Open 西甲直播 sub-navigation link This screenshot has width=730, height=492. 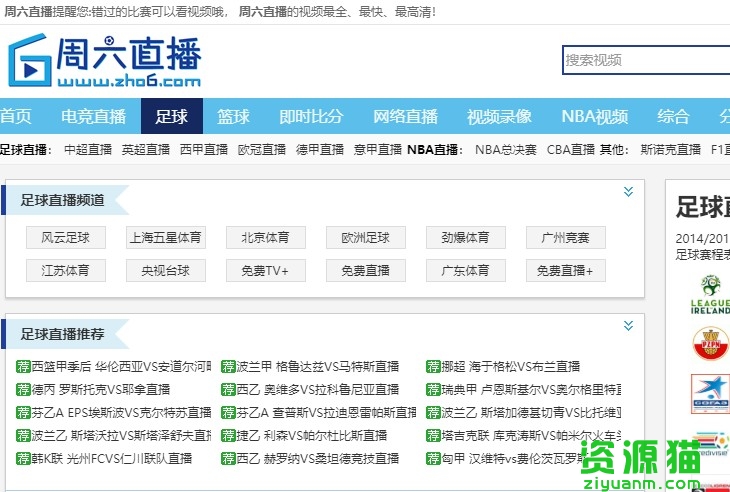[x=204, y=149]
